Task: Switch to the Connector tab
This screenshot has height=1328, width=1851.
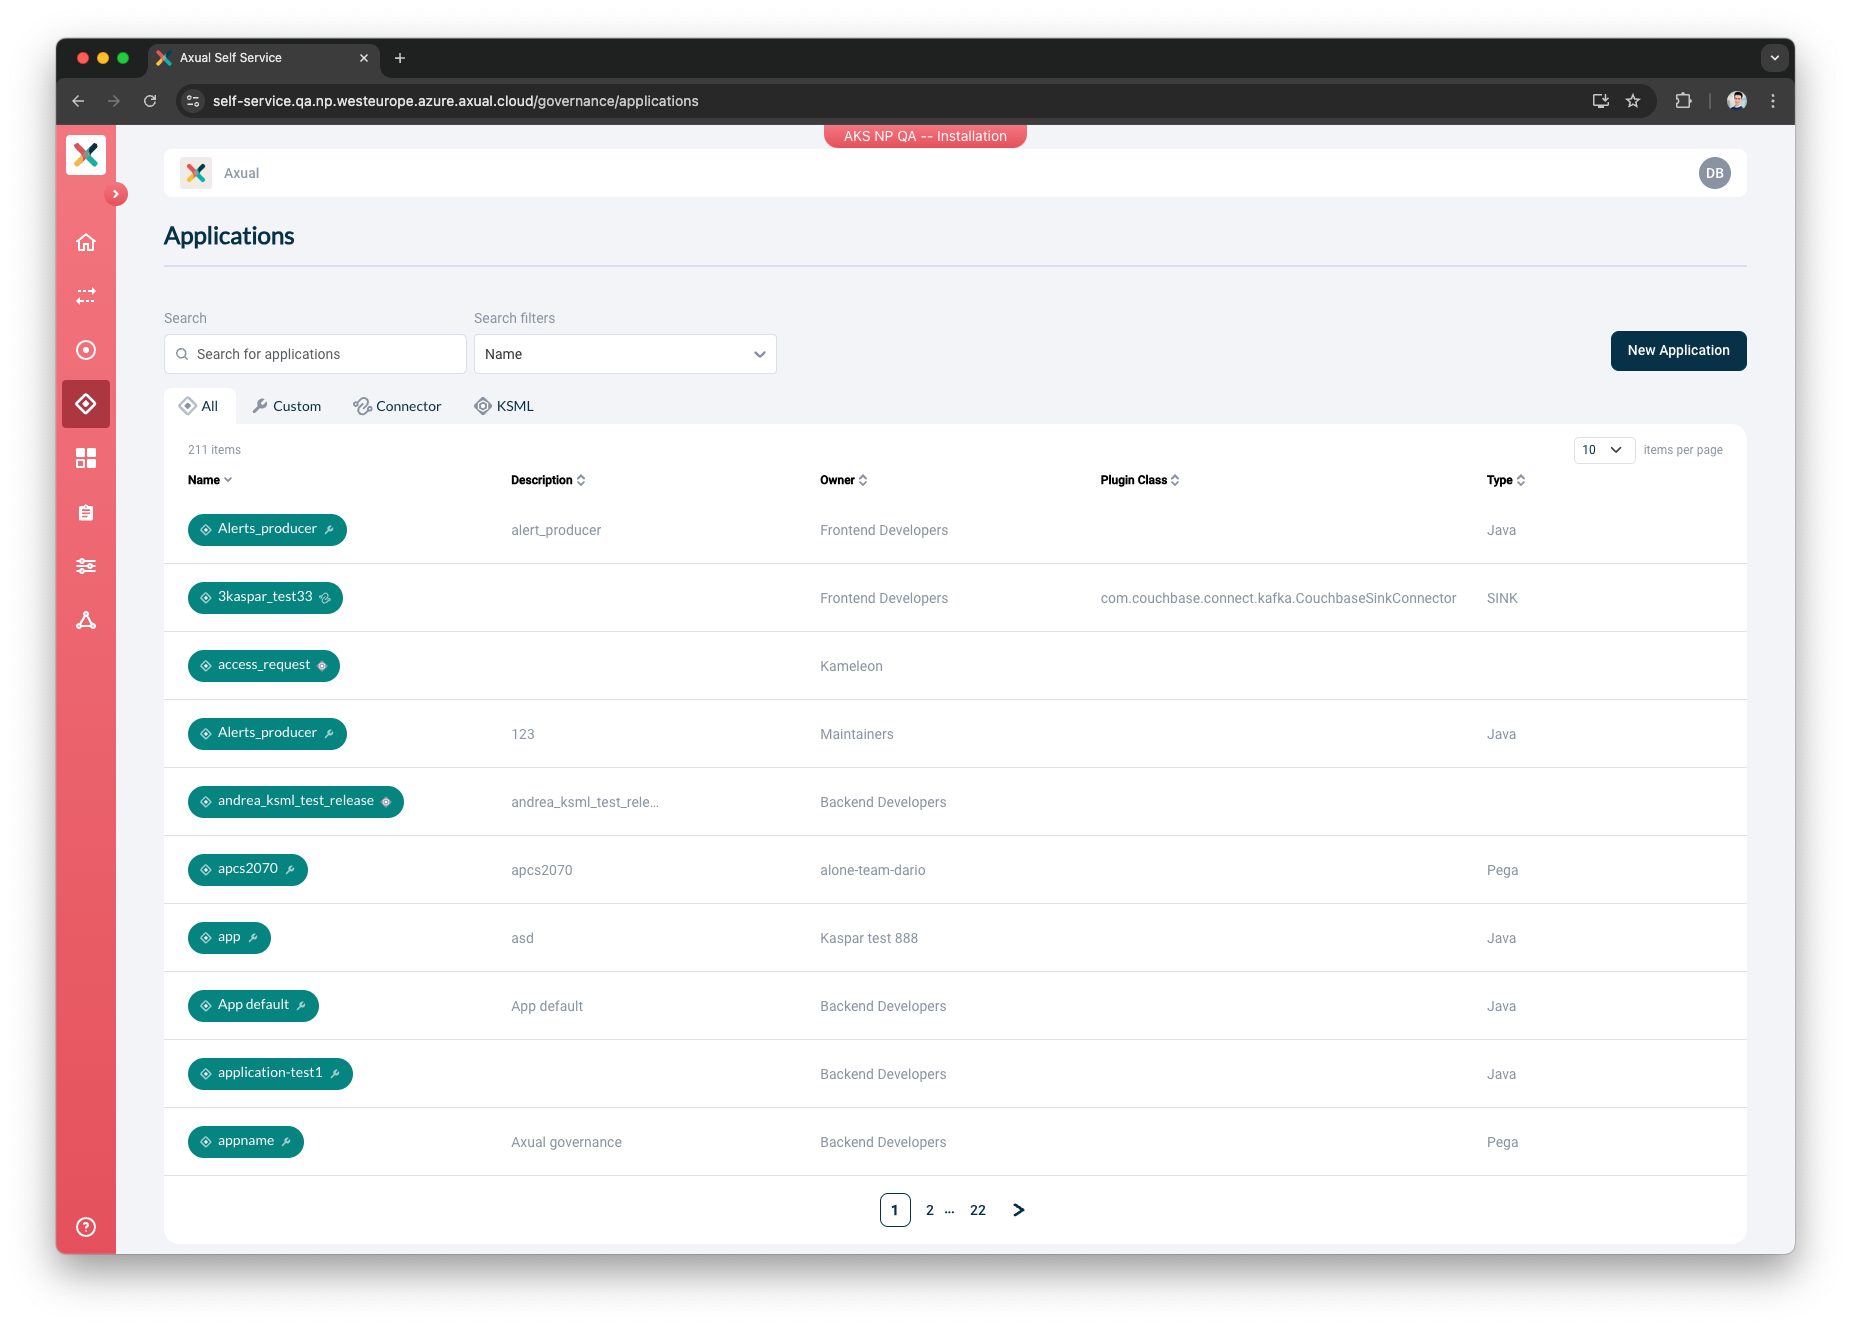Action: 397,406
